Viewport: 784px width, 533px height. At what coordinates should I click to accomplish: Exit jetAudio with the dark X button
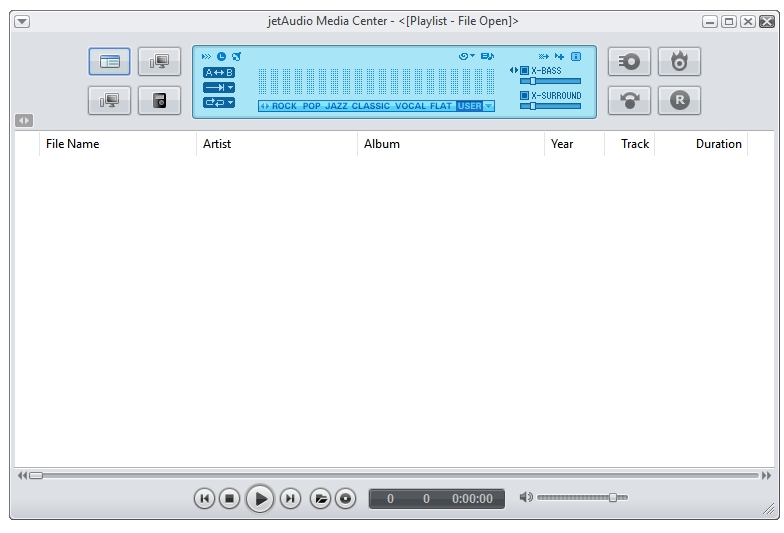[766, 22]
